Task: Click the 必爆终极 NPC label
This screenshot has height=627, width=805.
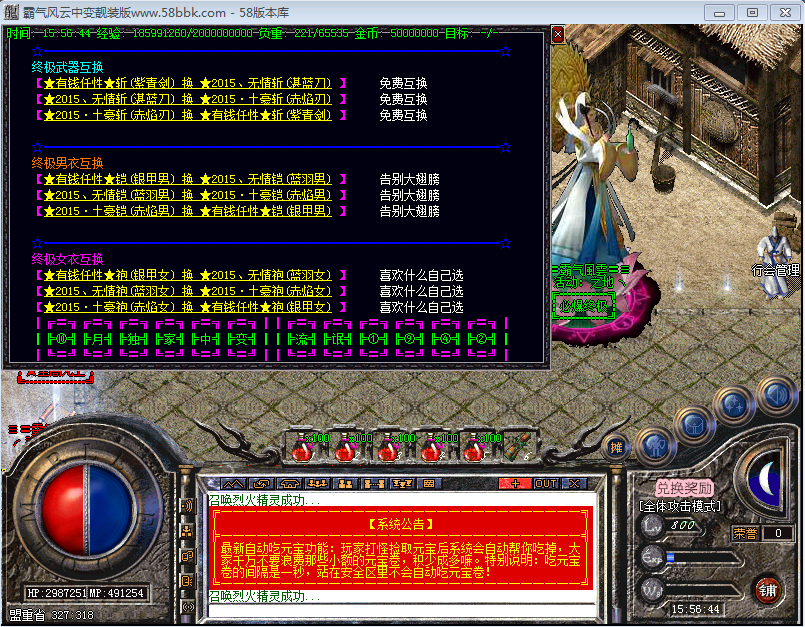Action: 583,306
